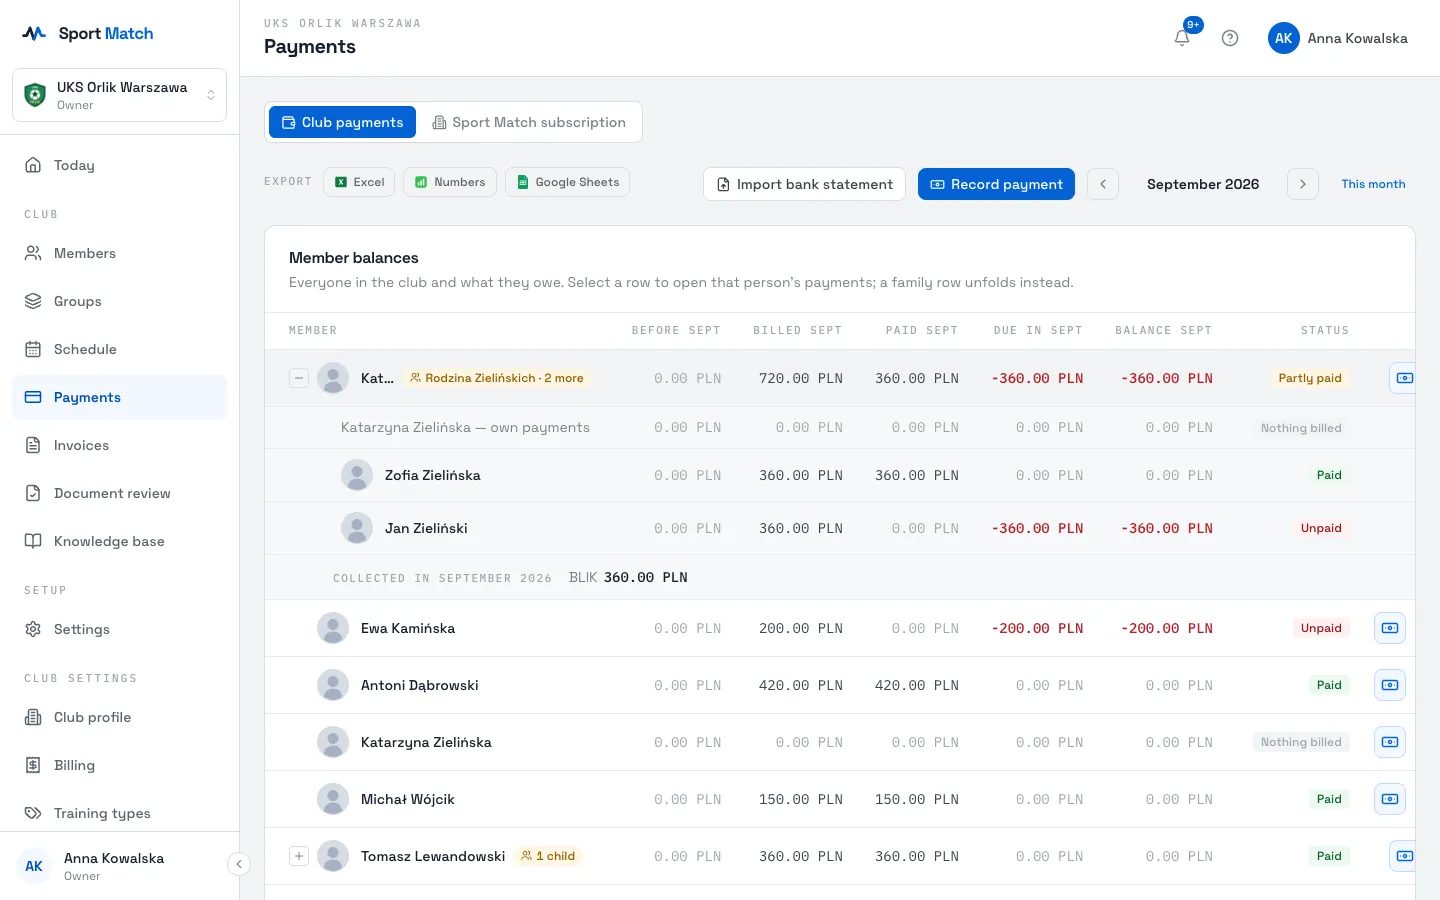
Task: Open Settings in the sidebar
Action: coord(120,629)
